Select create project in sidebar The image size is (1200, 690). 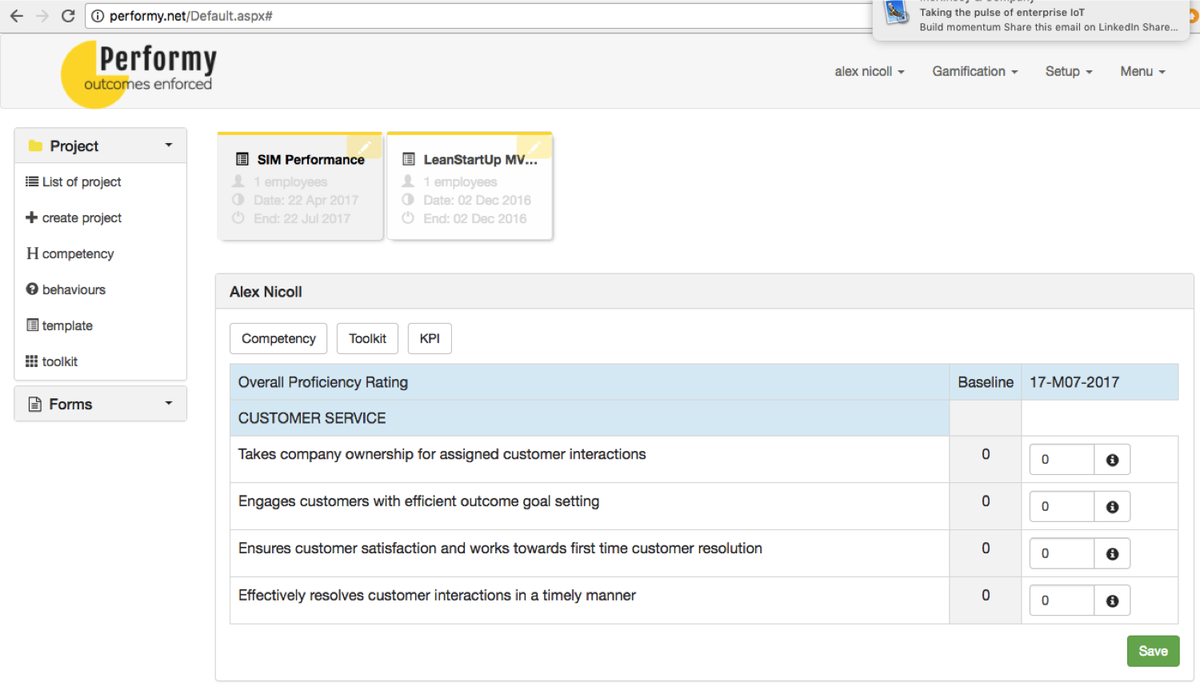(73, 218)
